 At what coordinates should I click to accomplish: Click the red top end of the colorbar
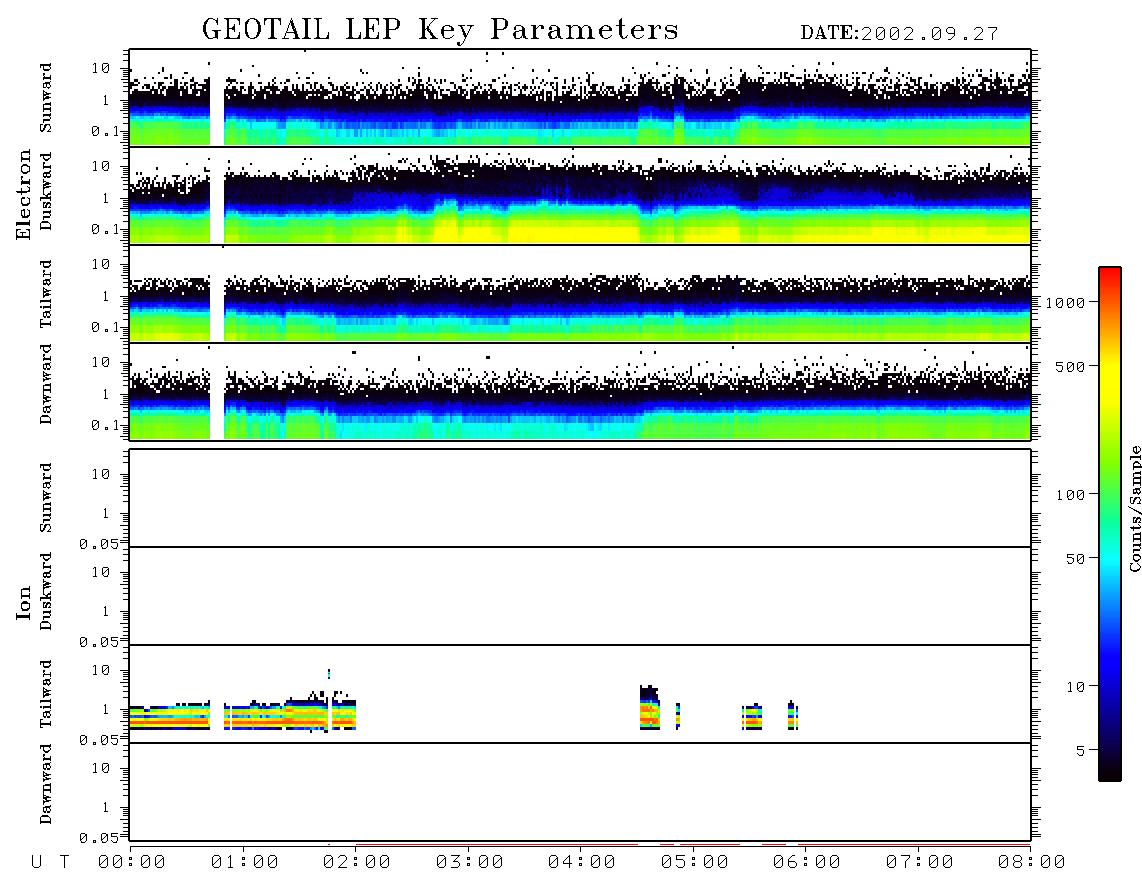pos(1110,275)
